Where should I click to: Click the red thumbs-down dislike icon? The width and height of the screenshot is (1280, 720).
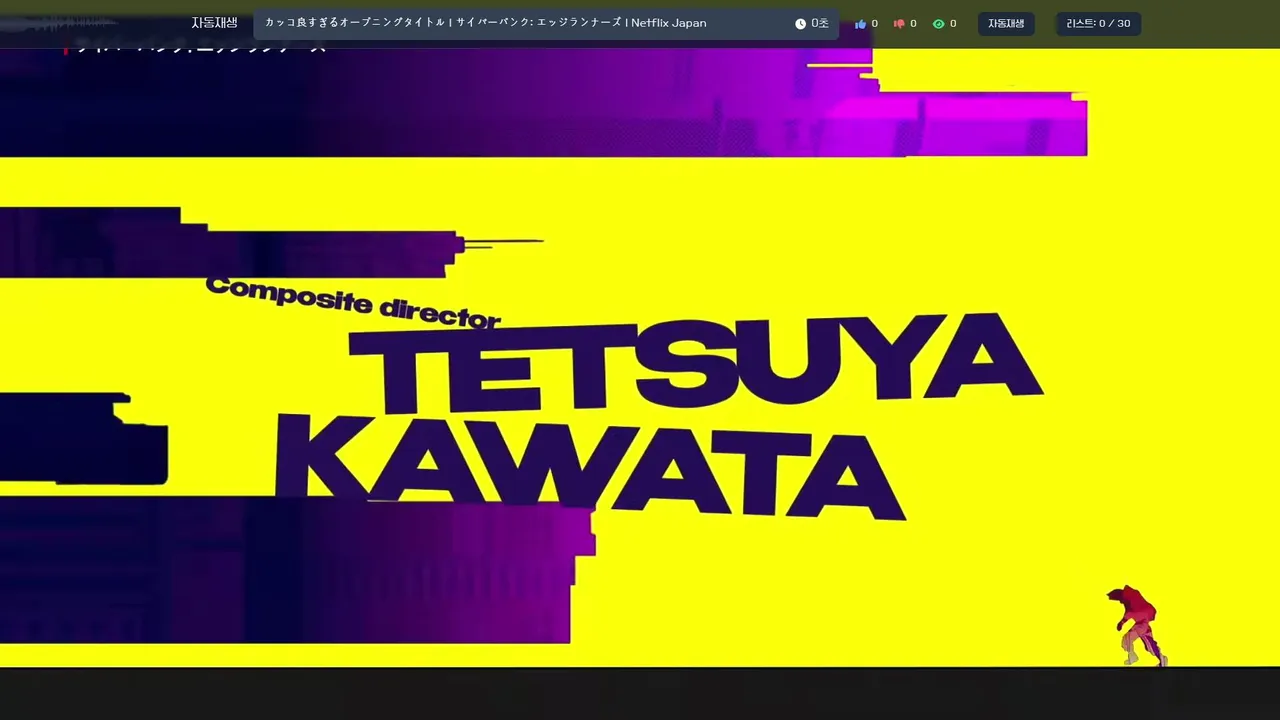(898, 24)
